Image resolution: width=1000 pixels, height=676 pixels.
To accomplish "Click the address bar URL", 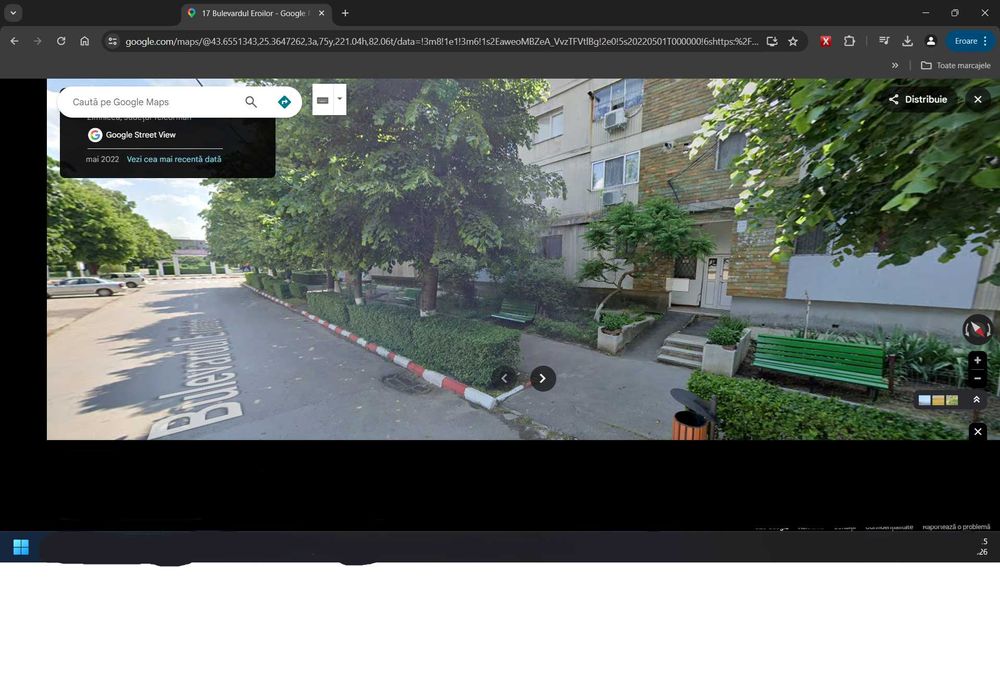I will [x=441, y=41].
